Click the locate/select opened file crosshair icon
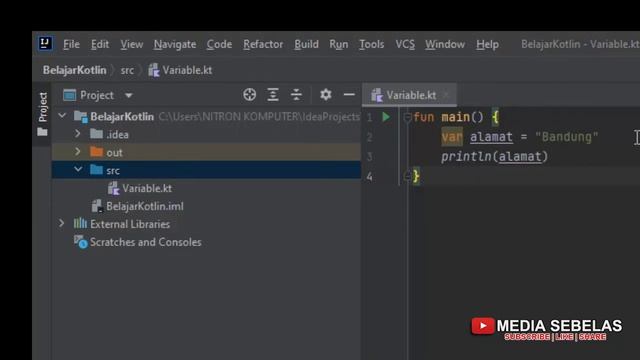The width and height of the screenshot is (640, 360). click(249, 95)
